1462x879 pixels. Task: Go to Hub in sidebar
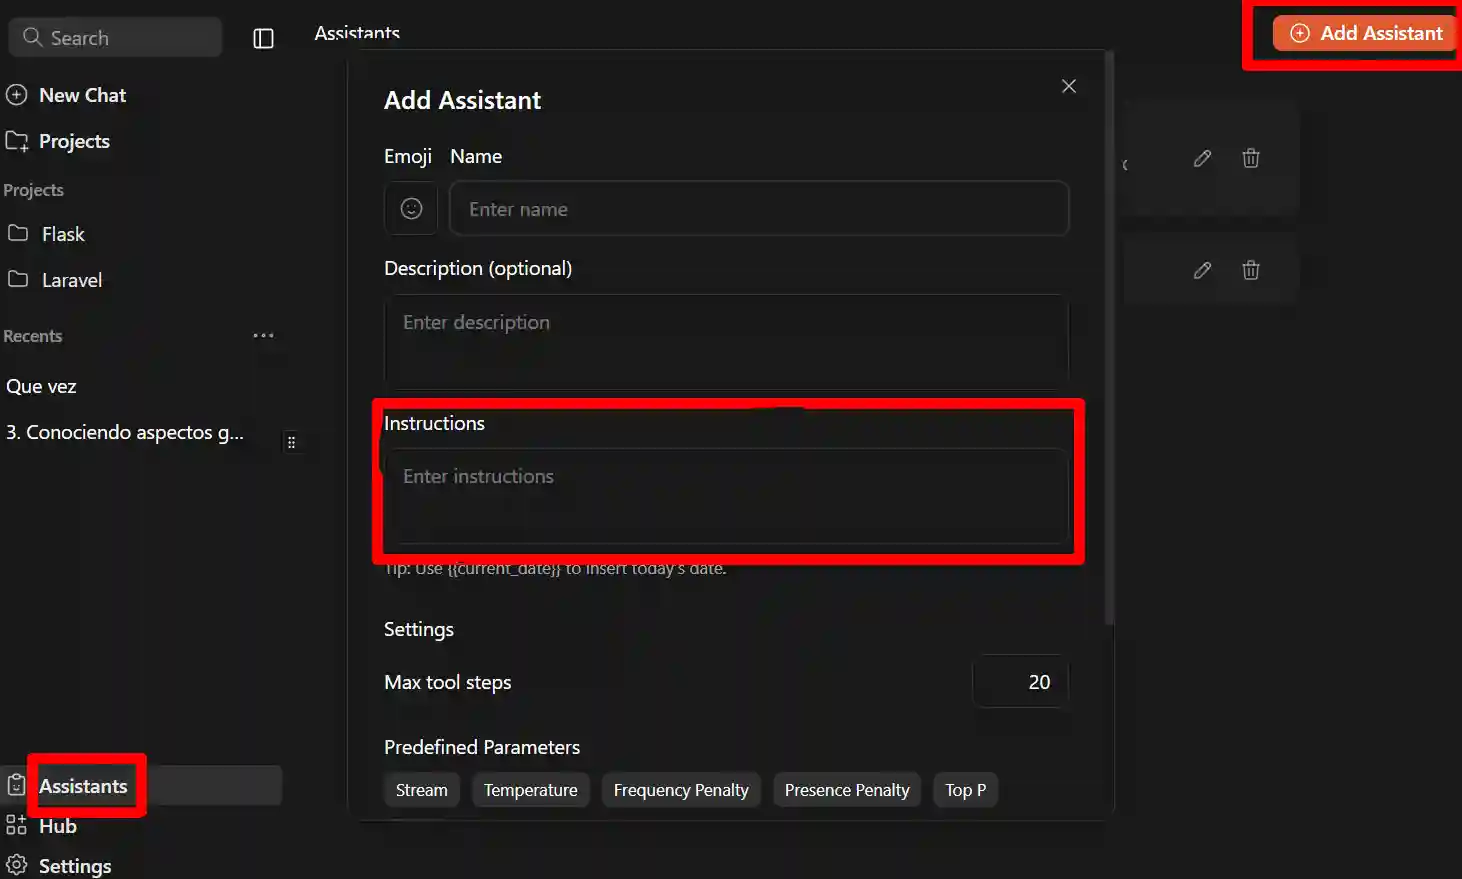point(57,826)
